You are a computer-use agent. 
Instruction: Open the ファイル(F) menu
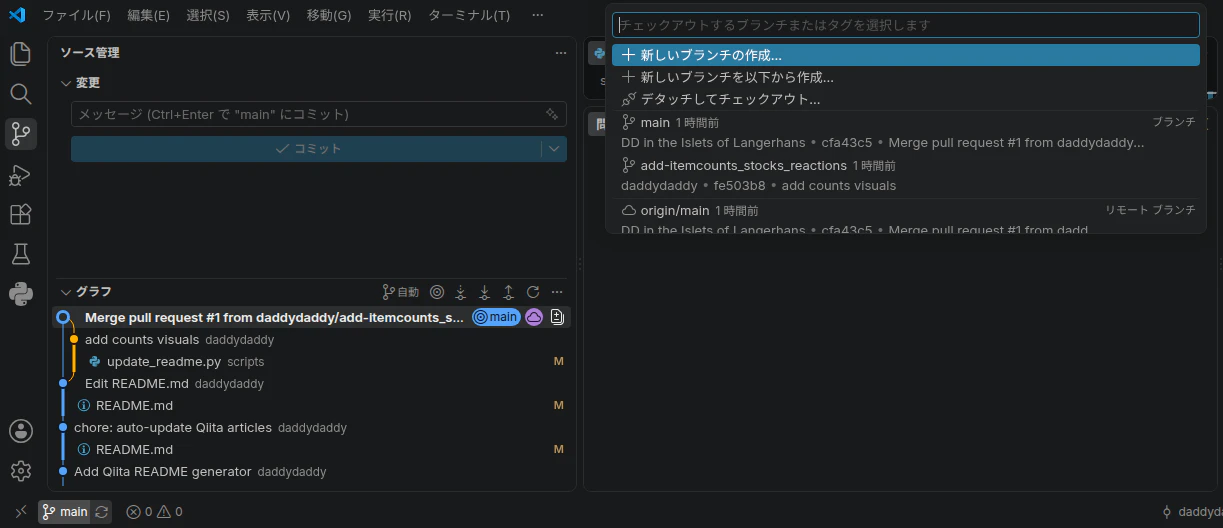(x=77, y=15)
